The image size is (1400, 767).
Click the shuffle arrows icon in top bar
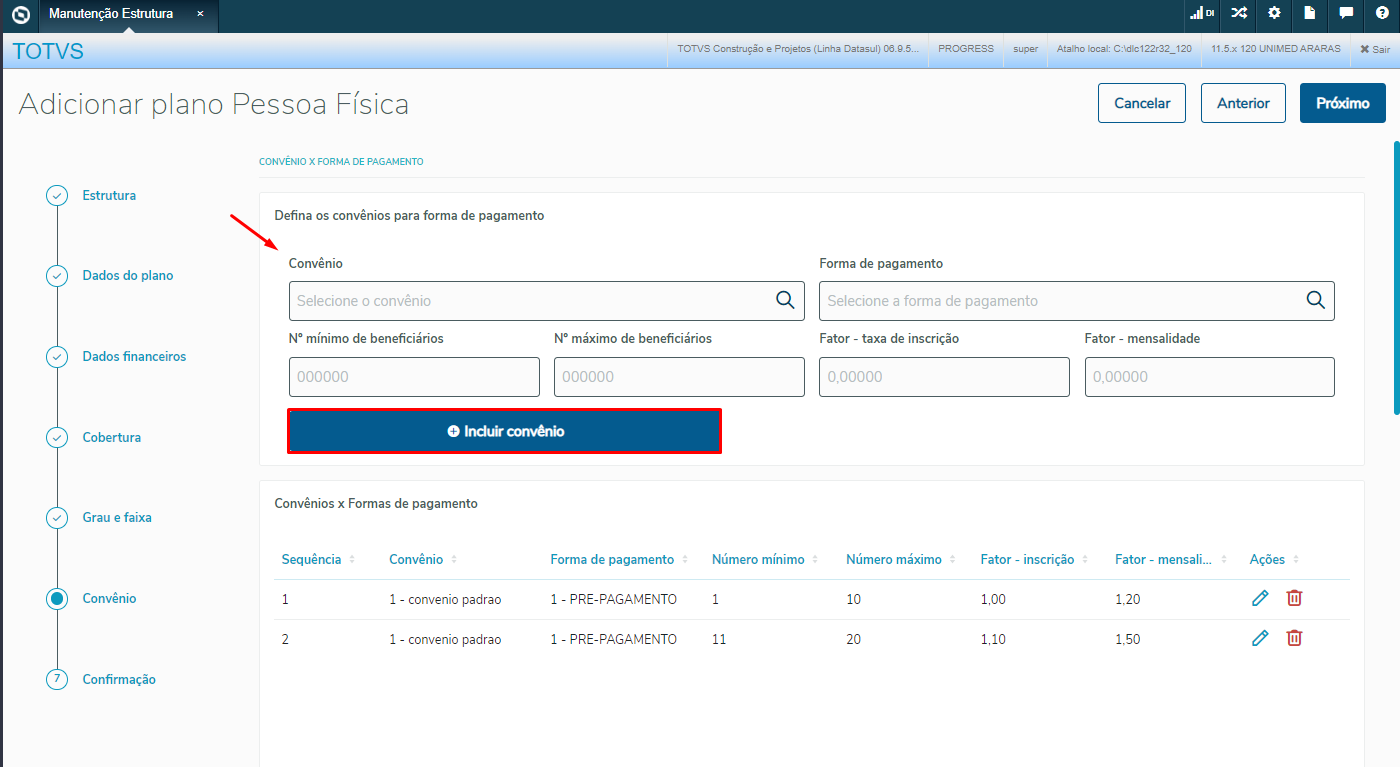[1239, 13]
